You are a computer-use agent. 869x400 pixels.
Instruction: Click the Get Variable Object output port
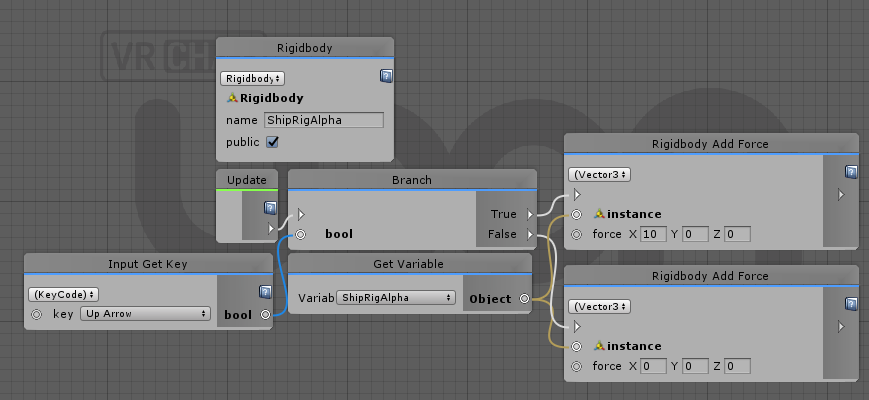[x=524, y=299]
